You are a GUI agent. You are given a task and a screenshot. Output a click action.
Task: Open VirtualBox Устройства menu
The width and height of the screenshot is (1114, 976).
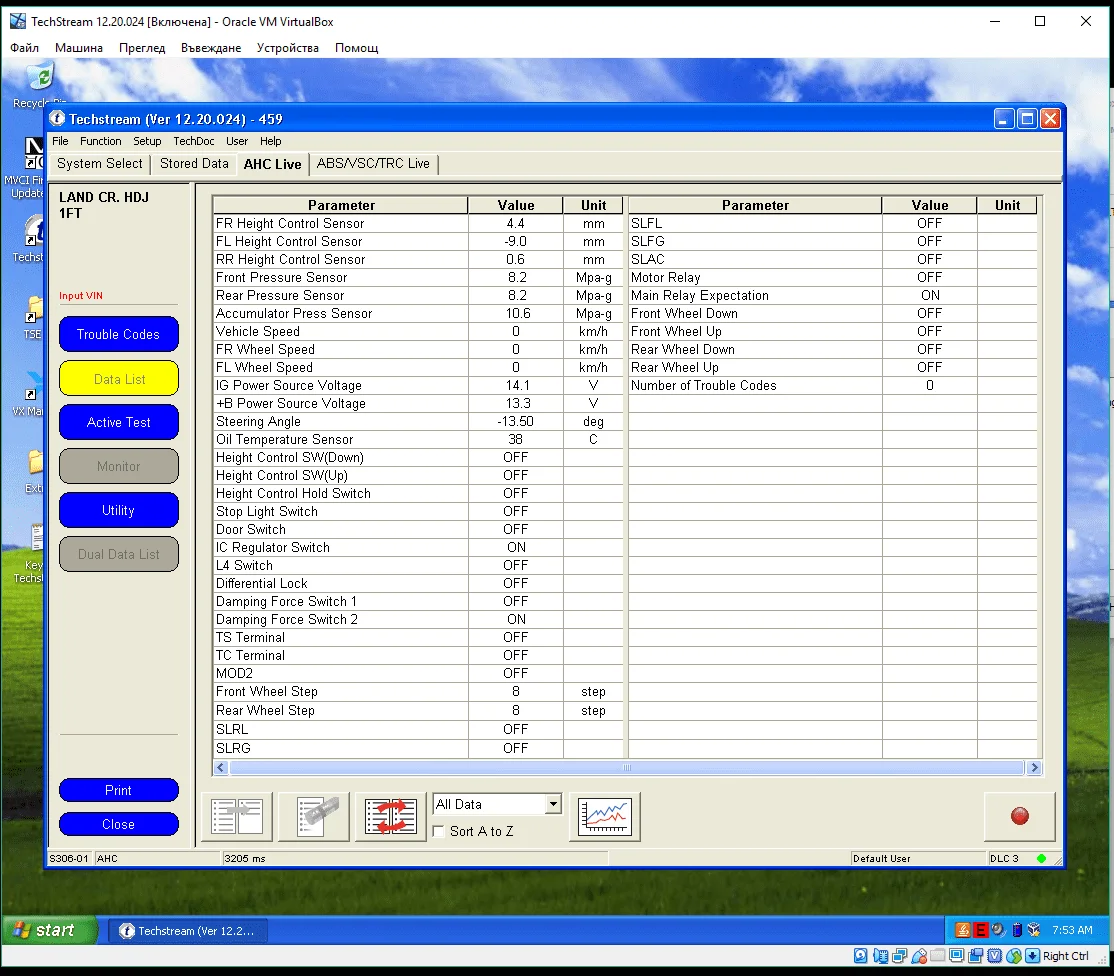click(x=287, y=48)
